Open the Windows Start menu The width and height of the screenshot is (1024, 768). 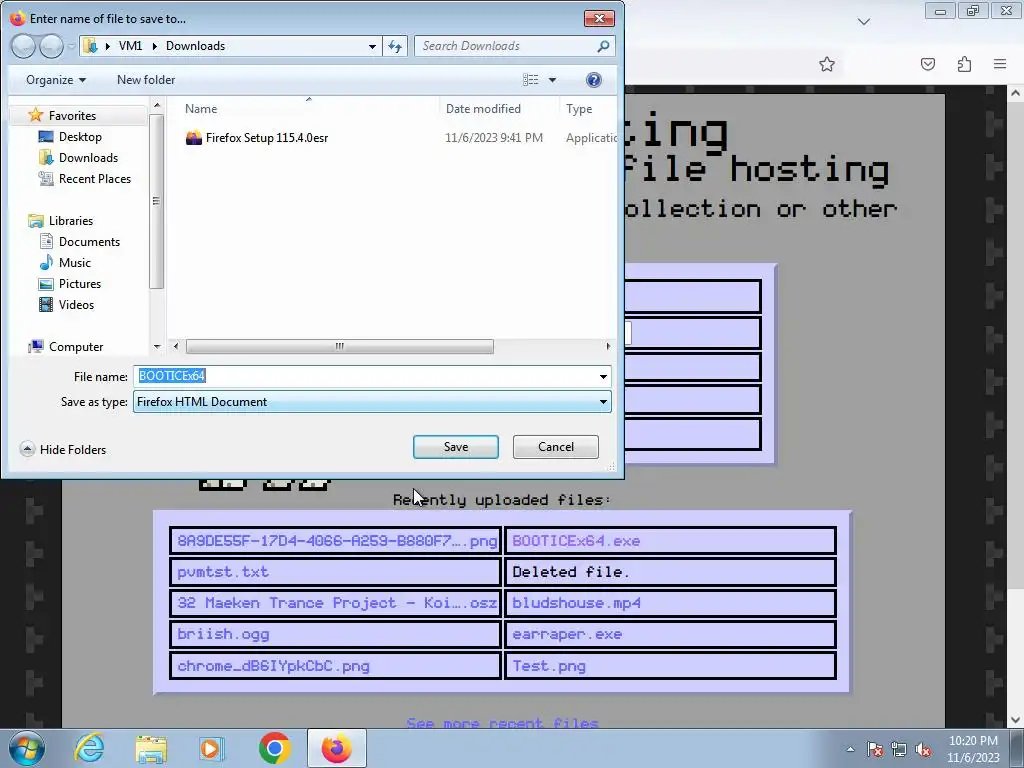26,748
